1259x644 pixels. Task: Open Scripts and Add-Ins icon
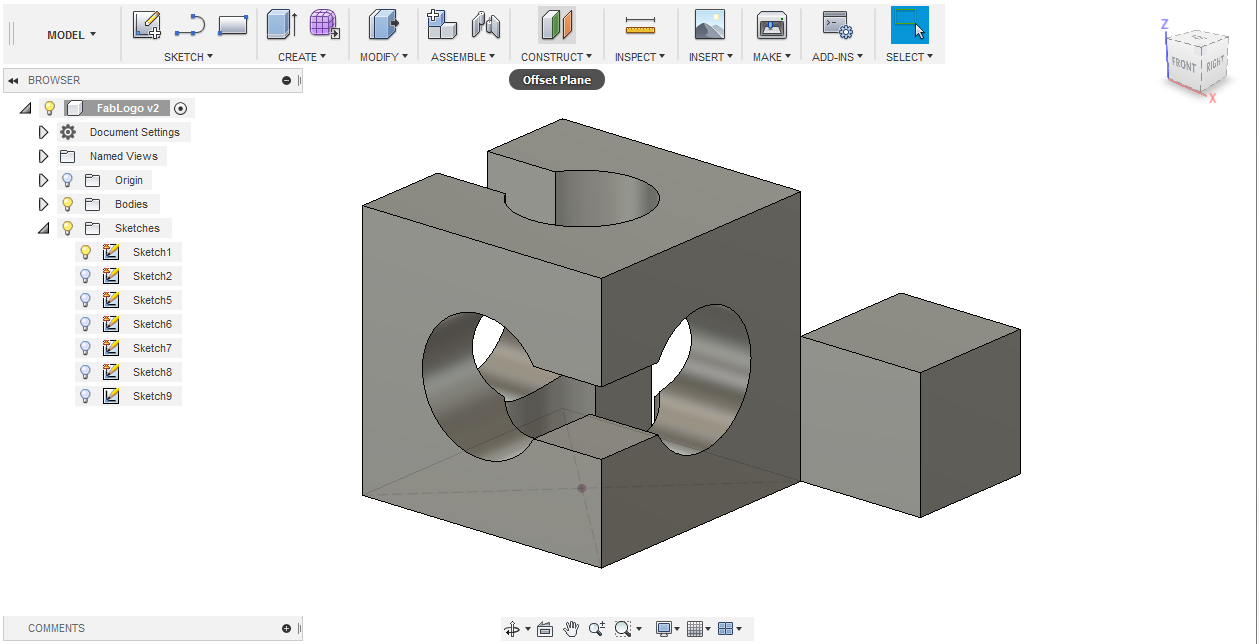coord(836,25)
